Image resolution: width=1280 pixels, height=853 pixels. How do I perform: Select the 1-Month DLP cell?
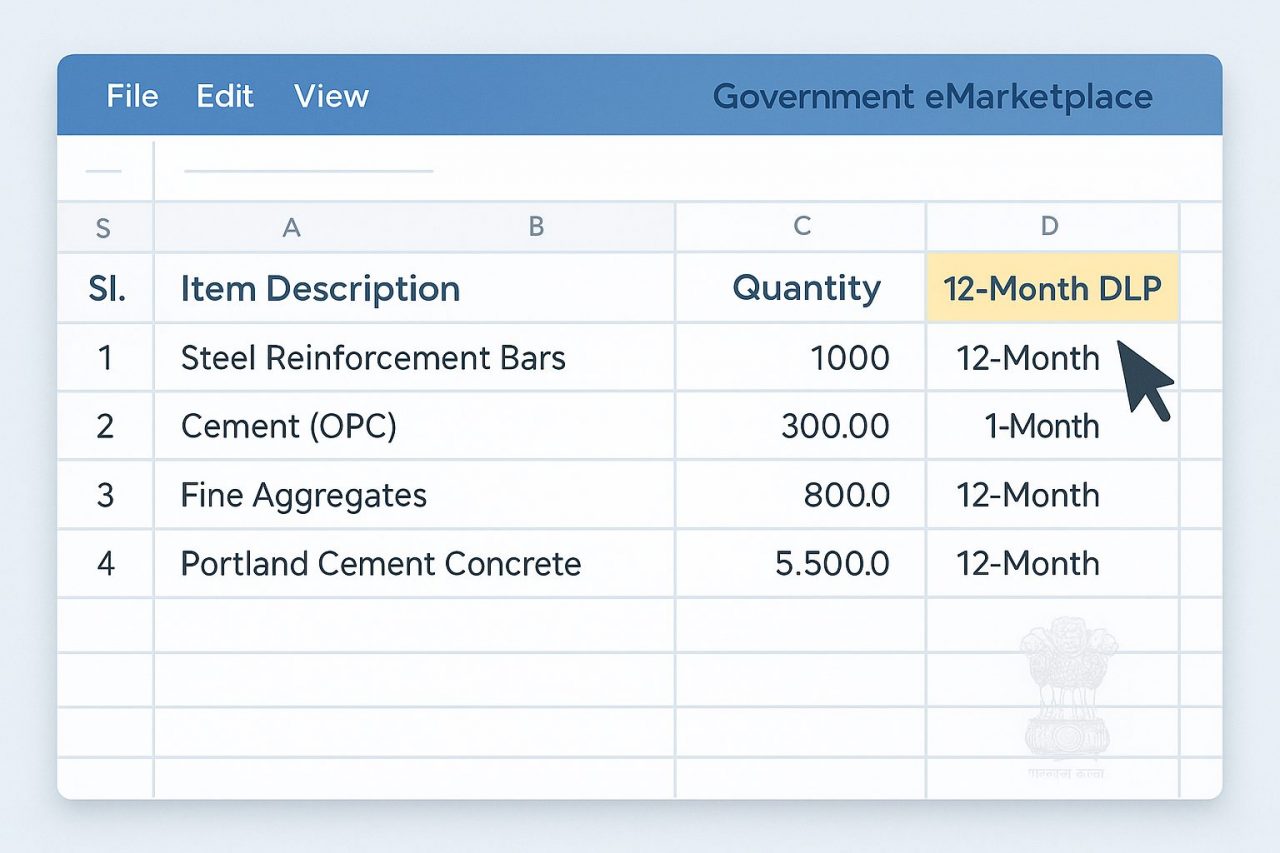coord(1053,426)
